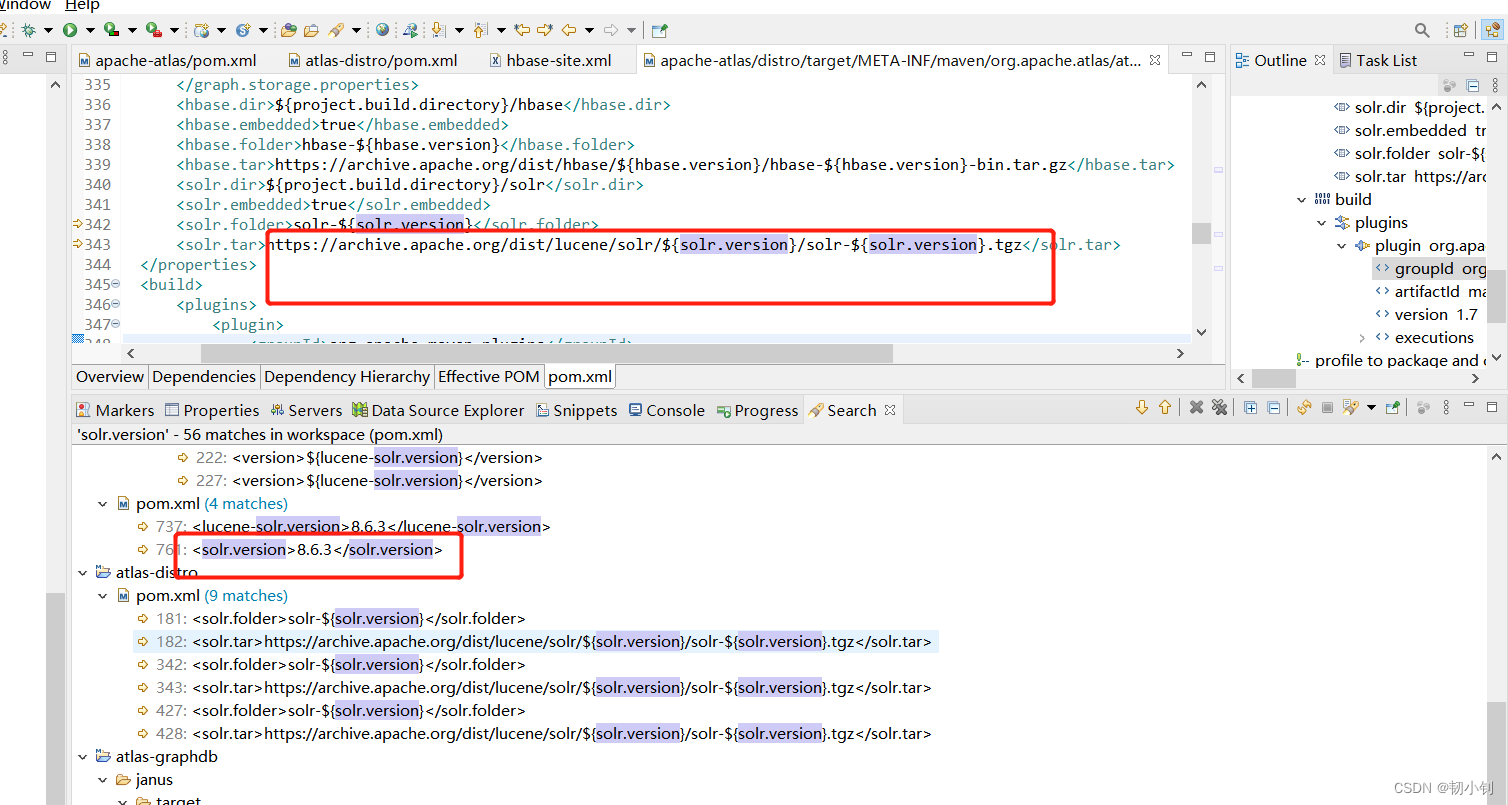Open the Open Perspective icon at top right
The width and height of the screenshot is (1508, 805).
click(1460, 30)
